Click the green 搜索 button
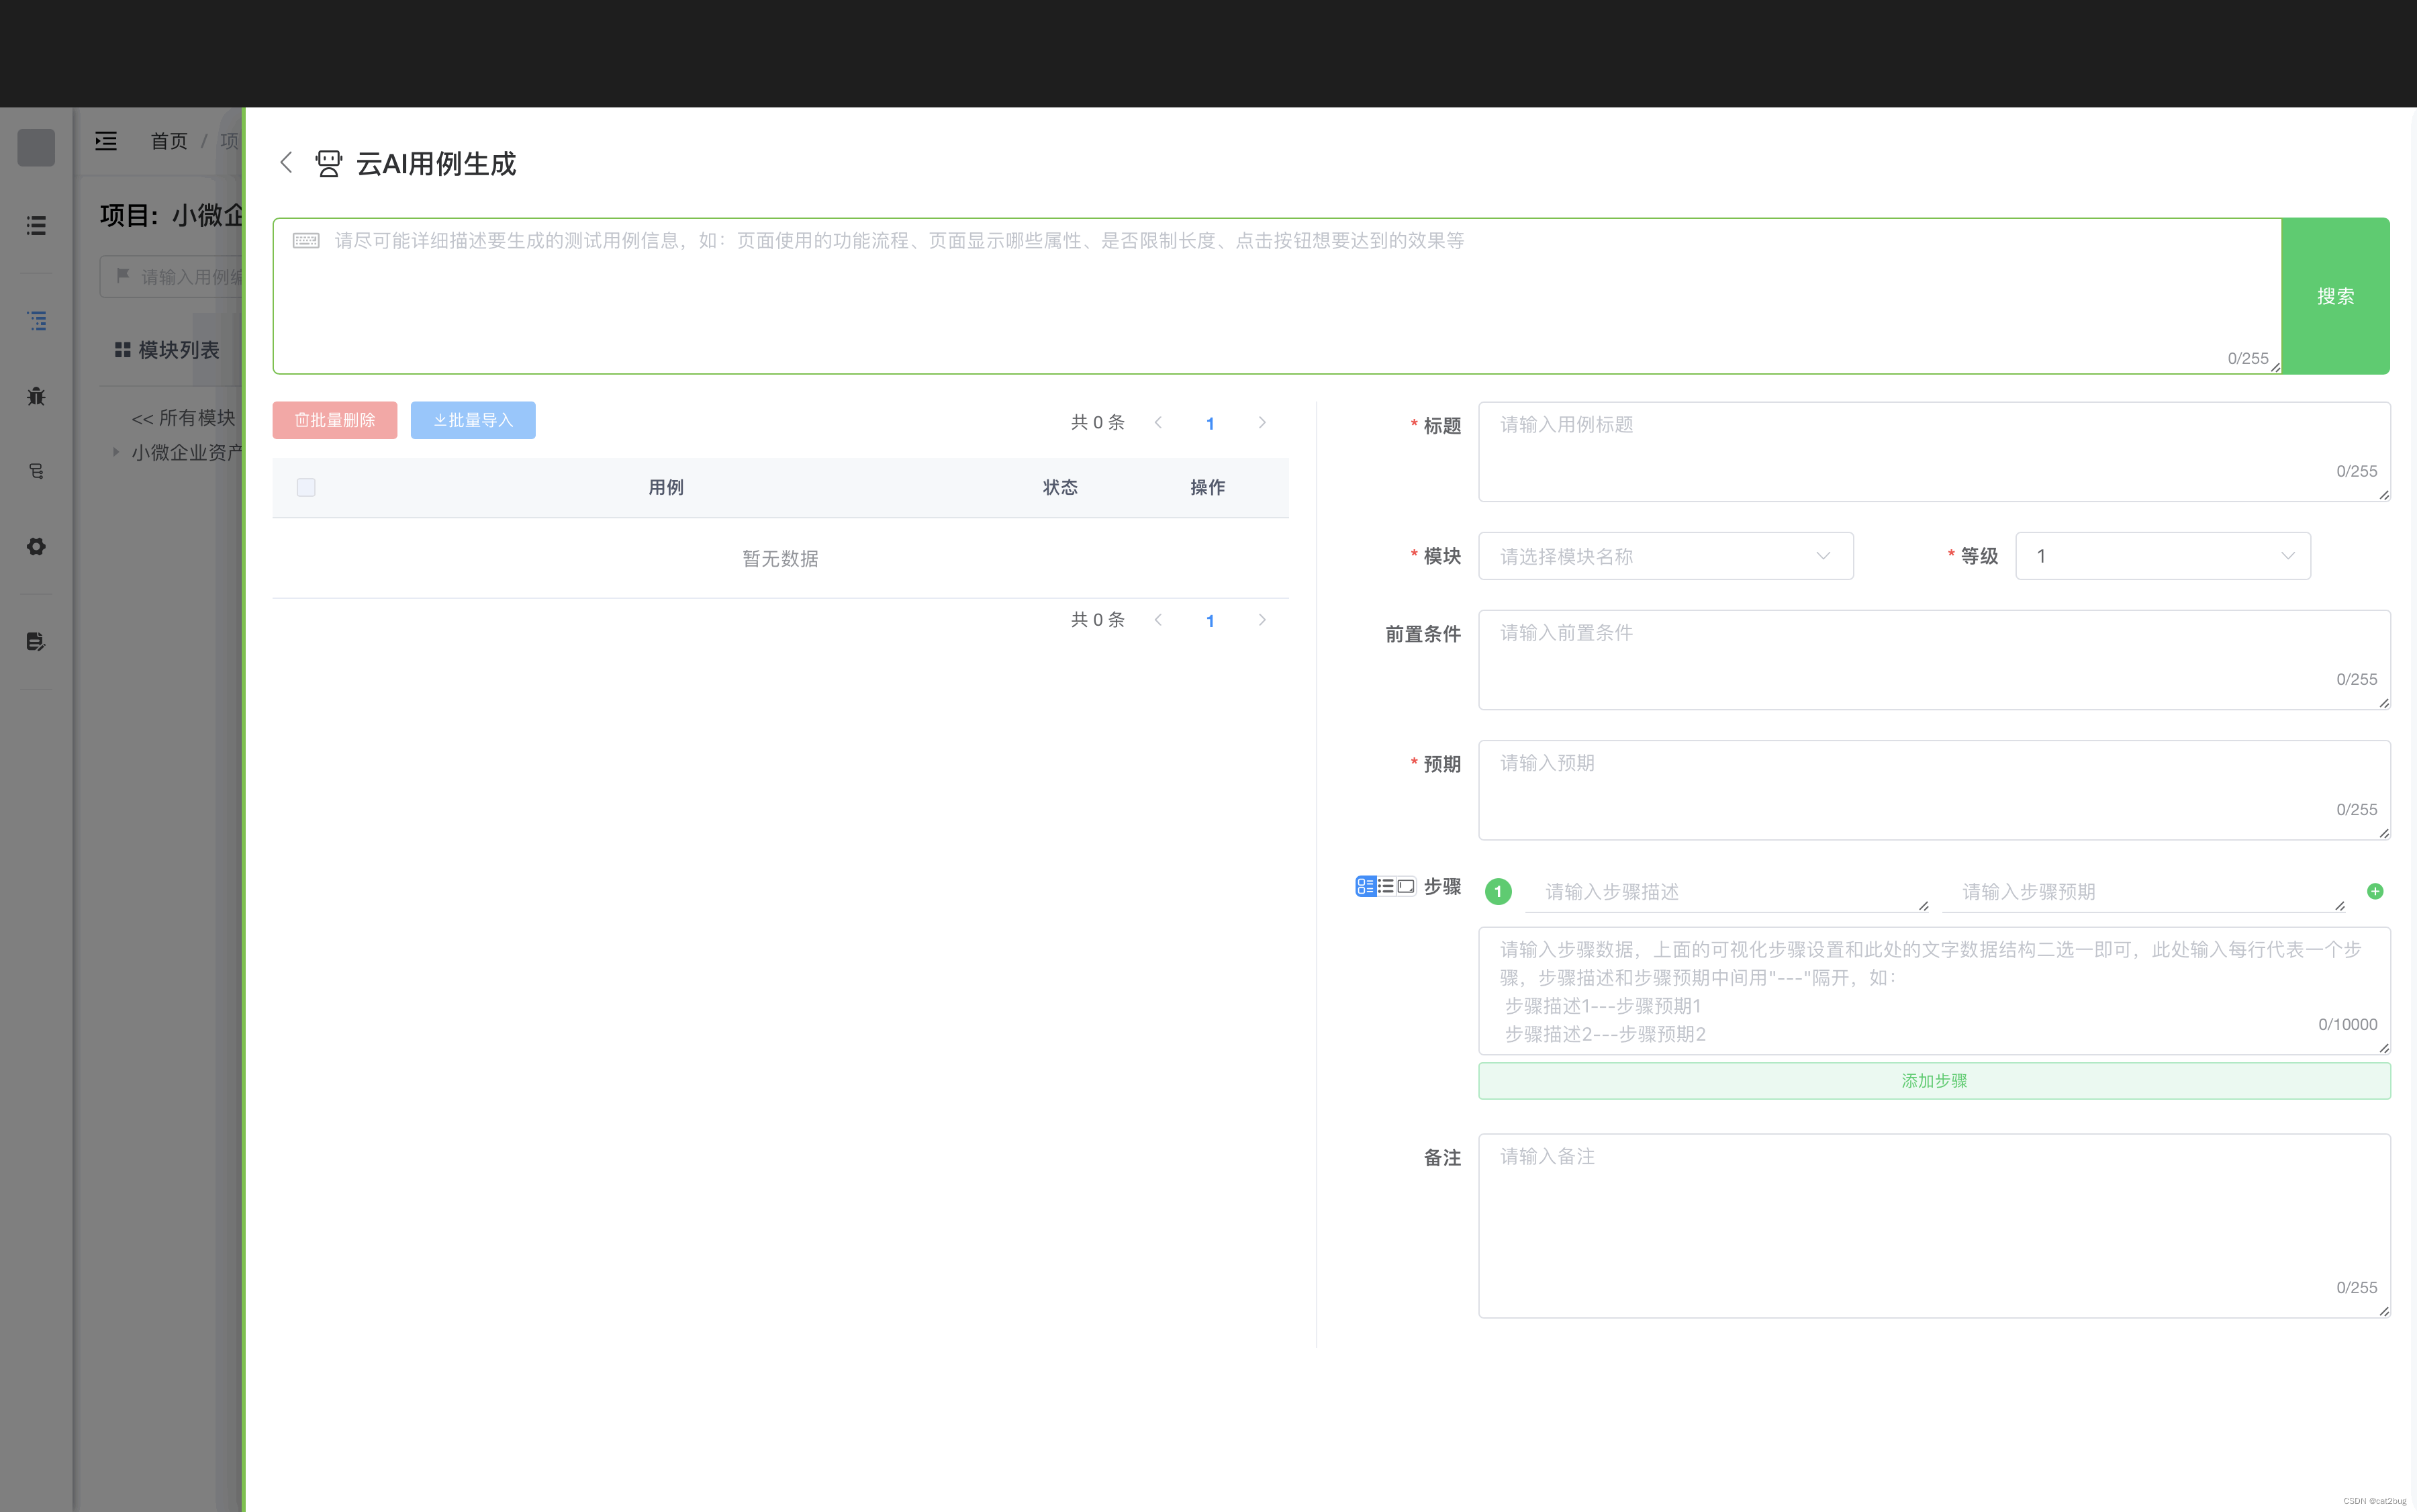 (x=2335, y=296)
